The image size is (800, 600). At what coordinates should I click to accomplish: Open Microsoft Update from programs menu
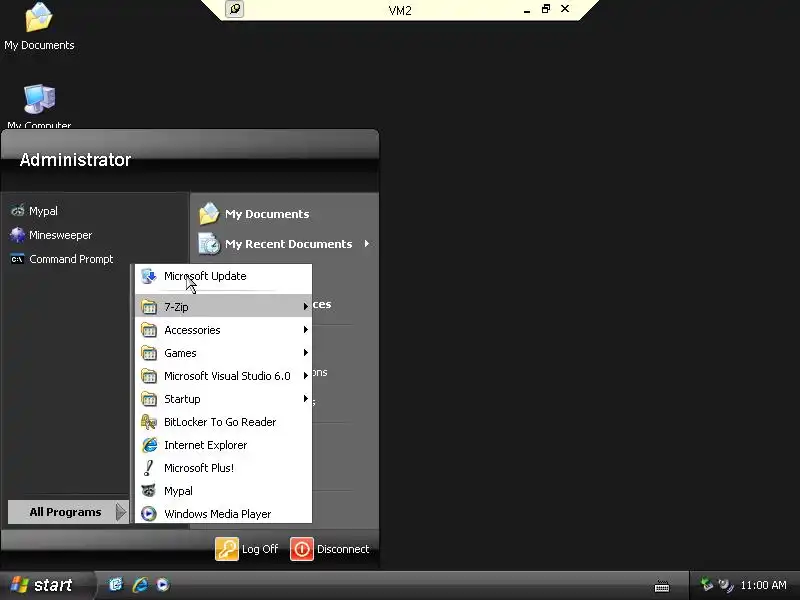pos(223,276)
